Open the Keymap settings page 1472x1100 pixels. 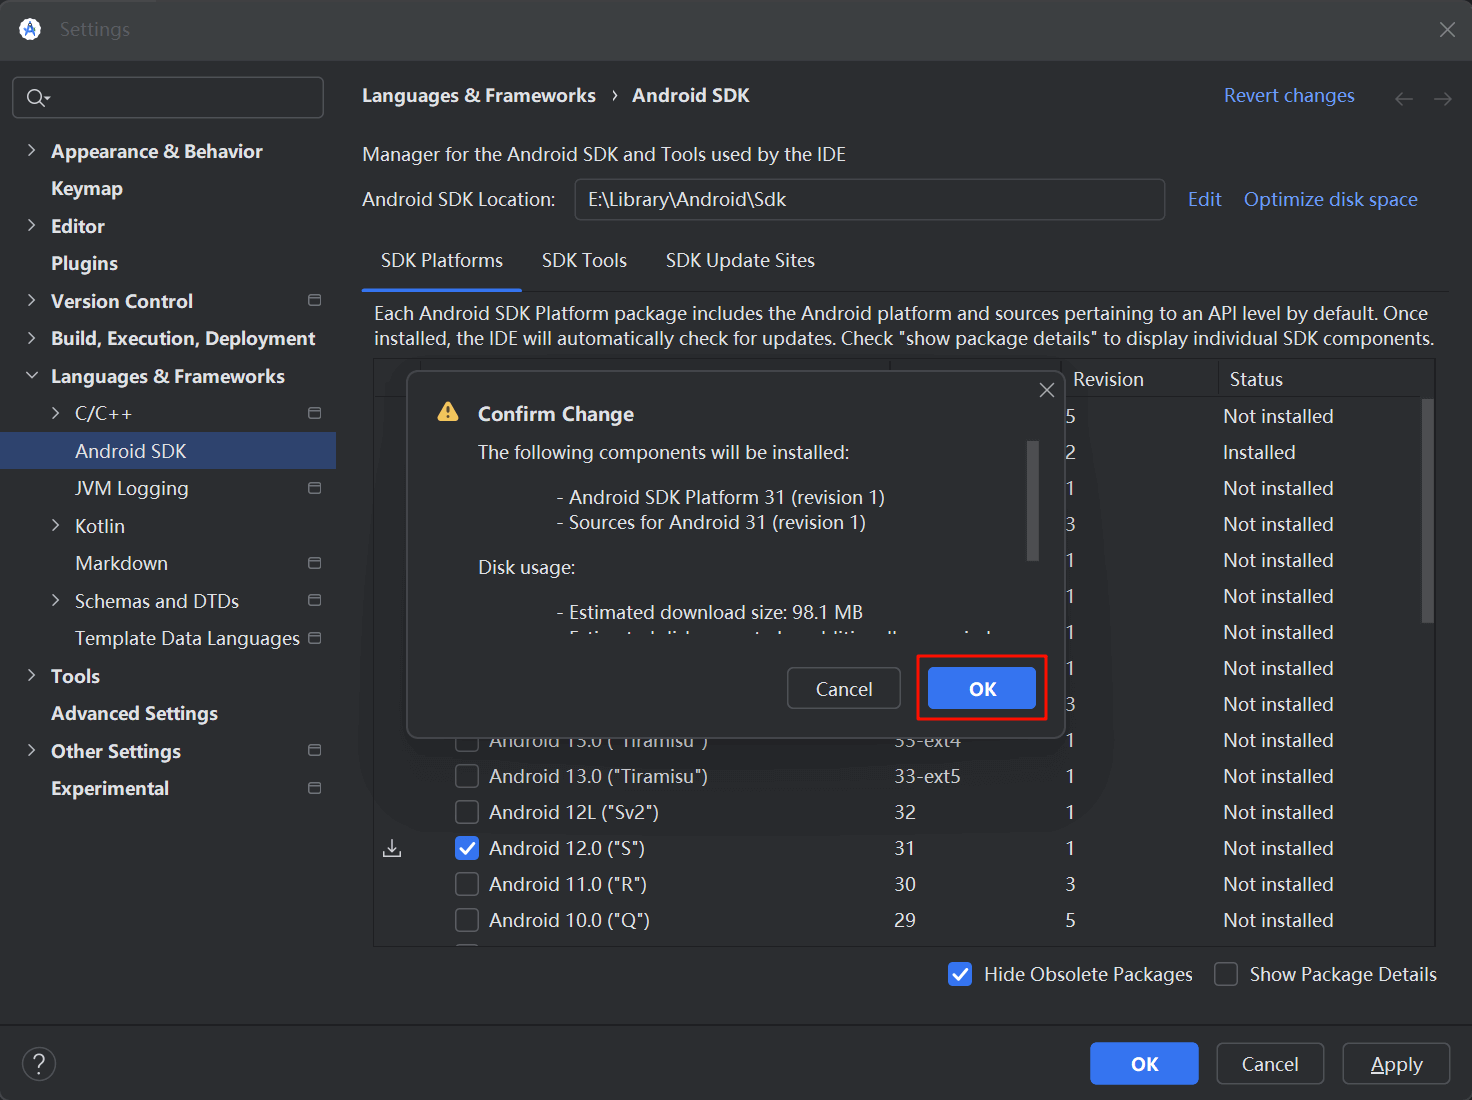(x=87, y=189)
